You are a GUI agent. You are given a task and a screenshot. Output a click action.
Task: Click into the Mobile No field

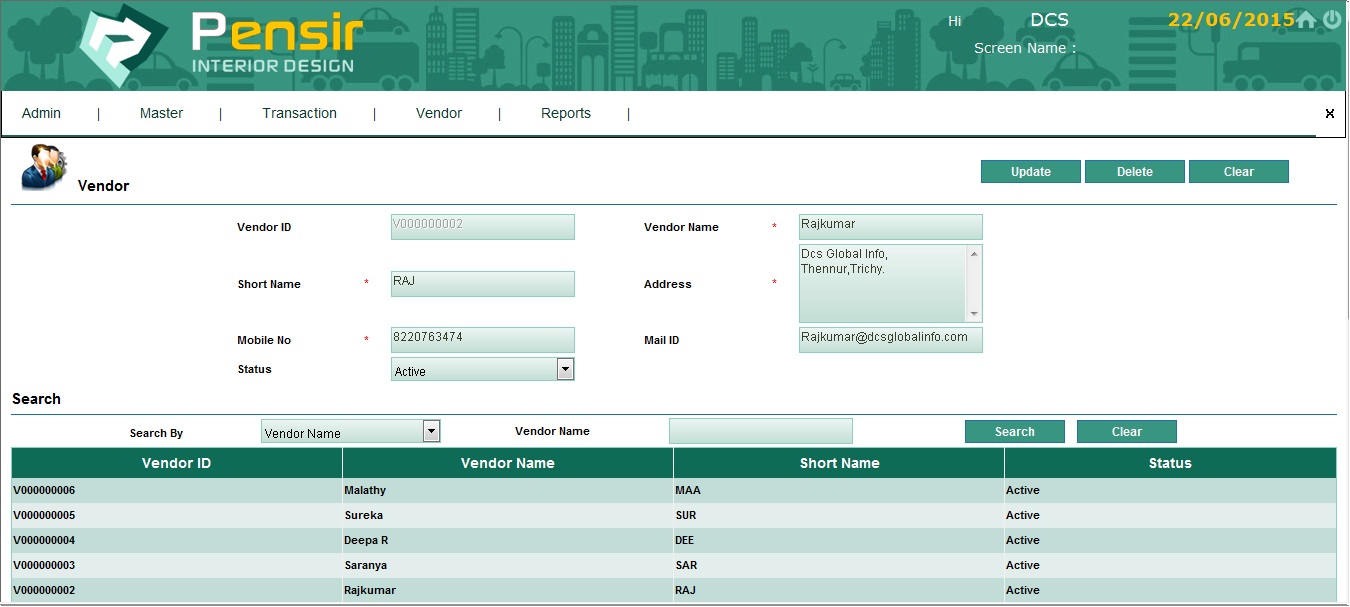[x=482, y=340]
